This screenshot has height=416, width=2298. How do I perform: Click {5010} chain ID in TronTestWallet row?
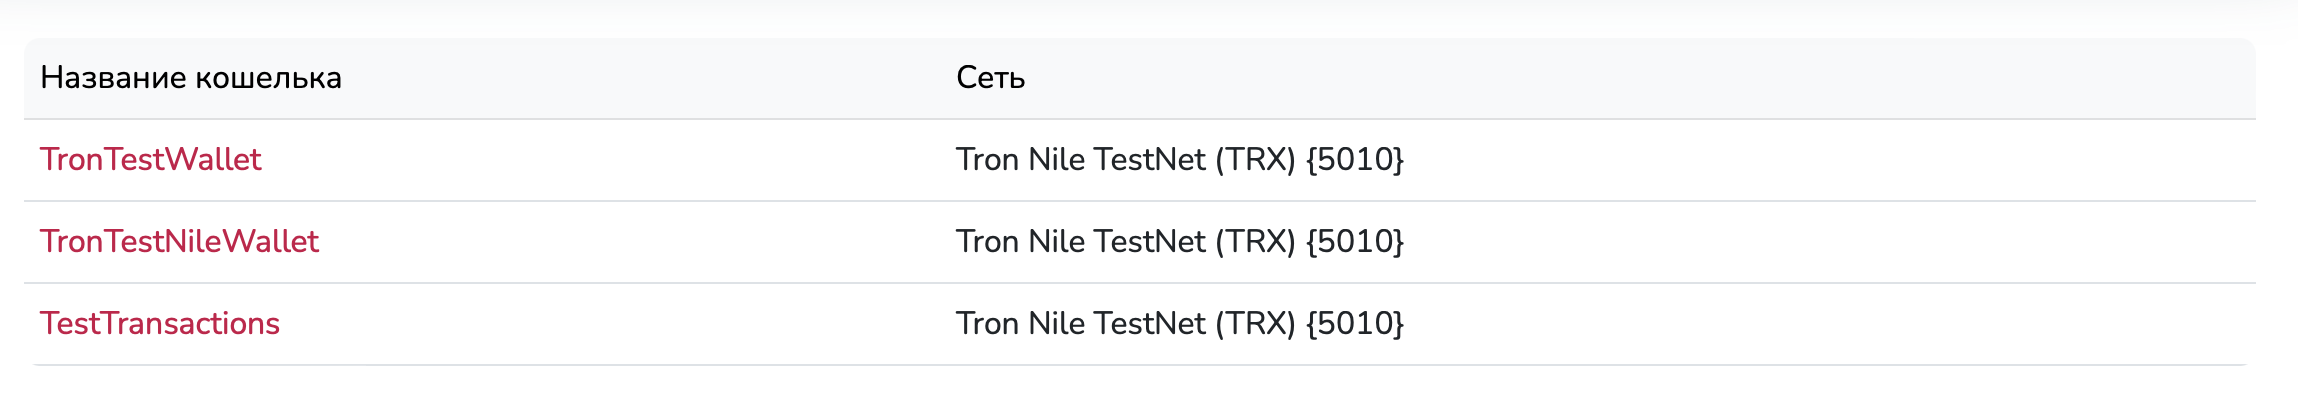(x=1355, y=160)
